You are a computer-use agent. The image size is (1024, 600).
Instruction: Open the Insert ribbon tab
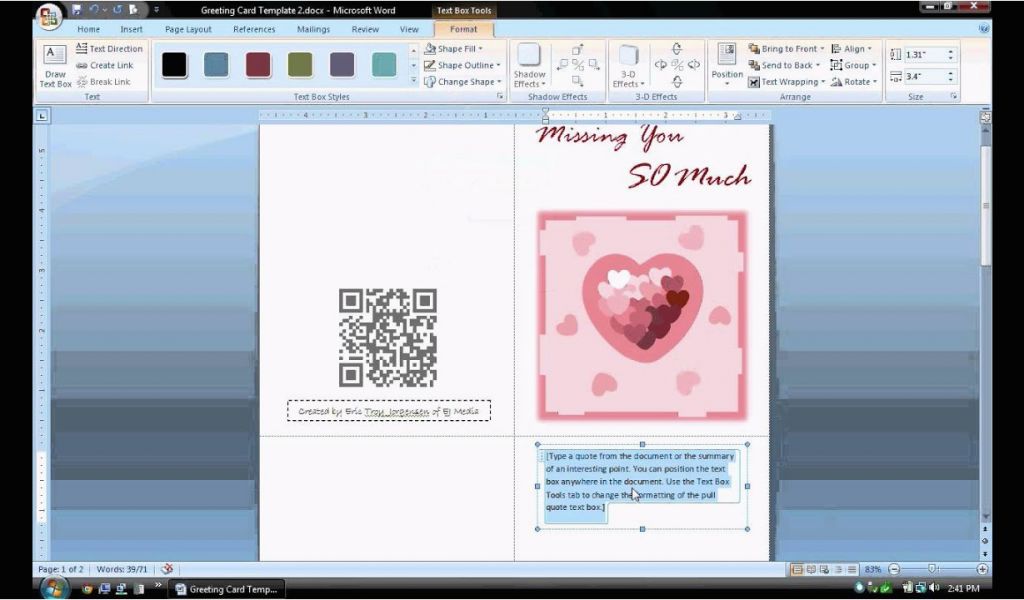(131, 29)
